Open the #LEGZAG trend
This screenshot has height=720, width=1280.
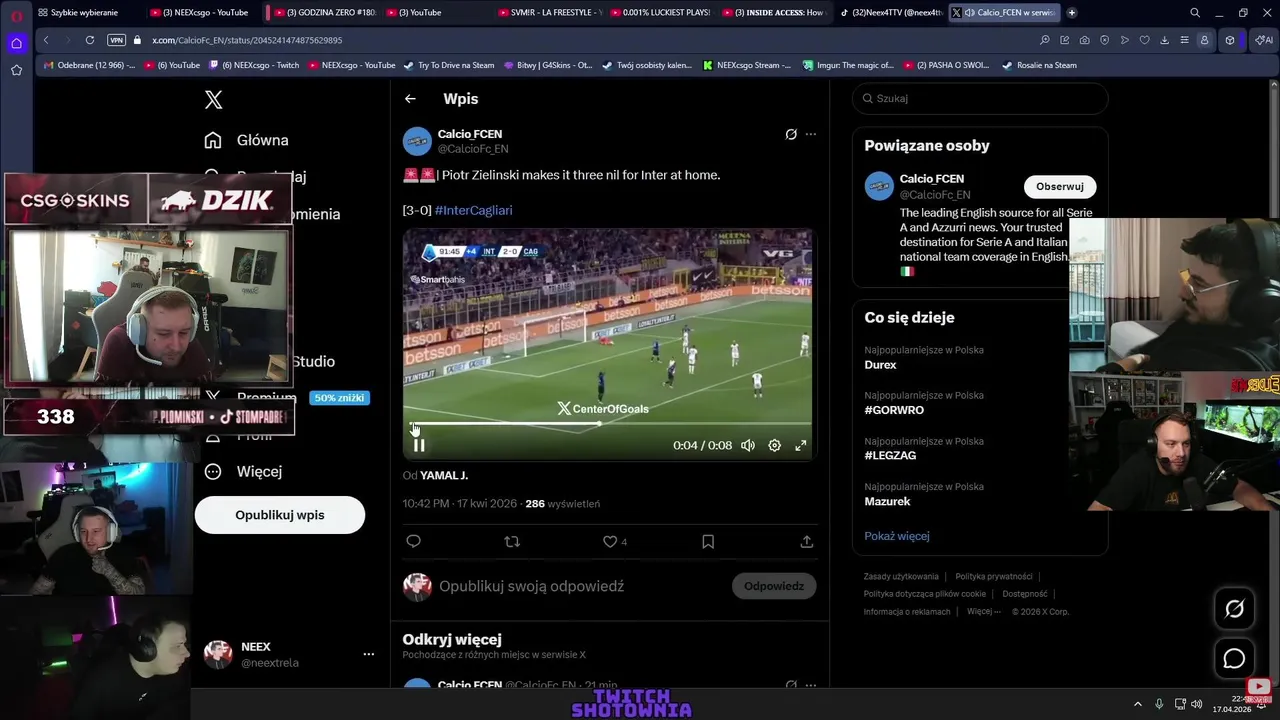point(890,455)
